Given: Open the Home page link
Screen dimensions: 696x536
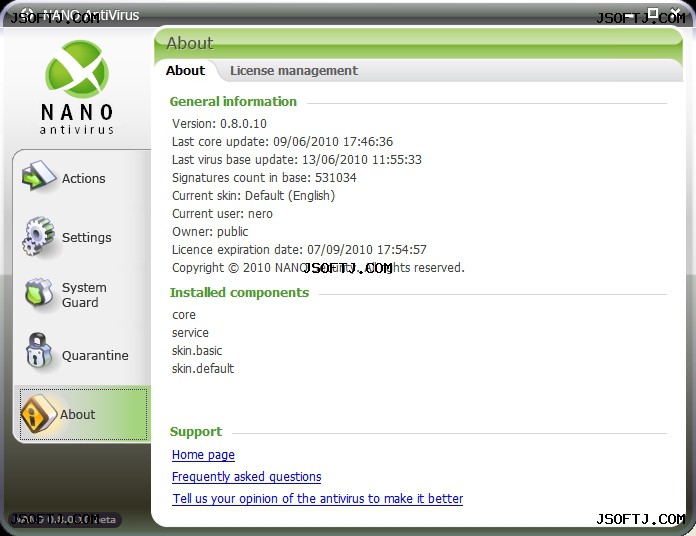Looking at the screenshot, I should tap(203, 455).
